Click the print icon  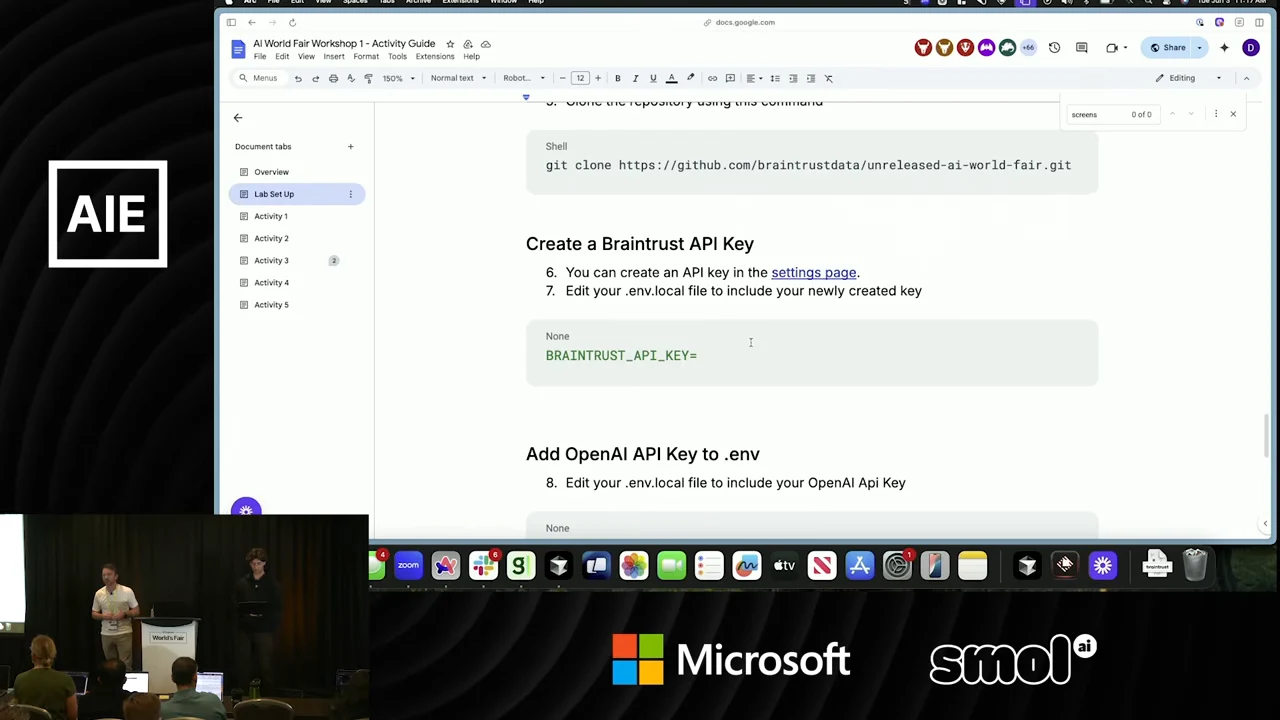click(333, 78)
